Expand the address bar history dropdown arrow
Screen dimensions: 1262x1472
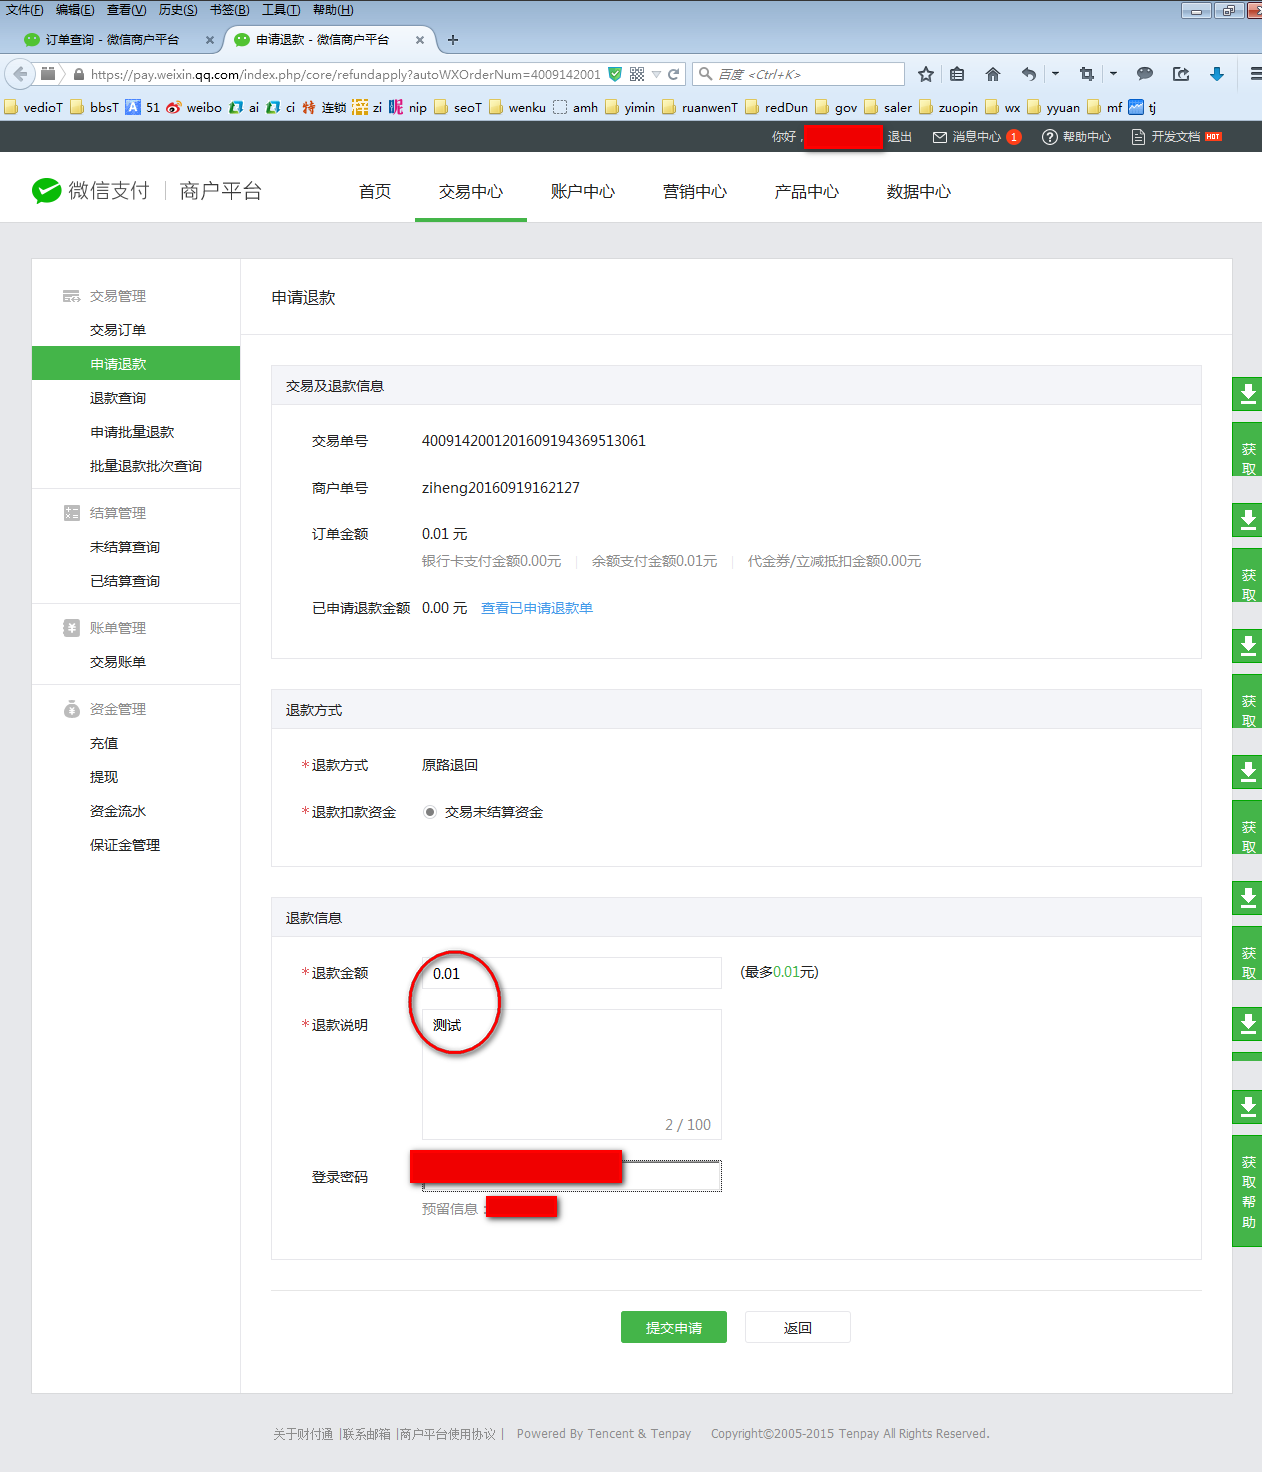point(656,74)
